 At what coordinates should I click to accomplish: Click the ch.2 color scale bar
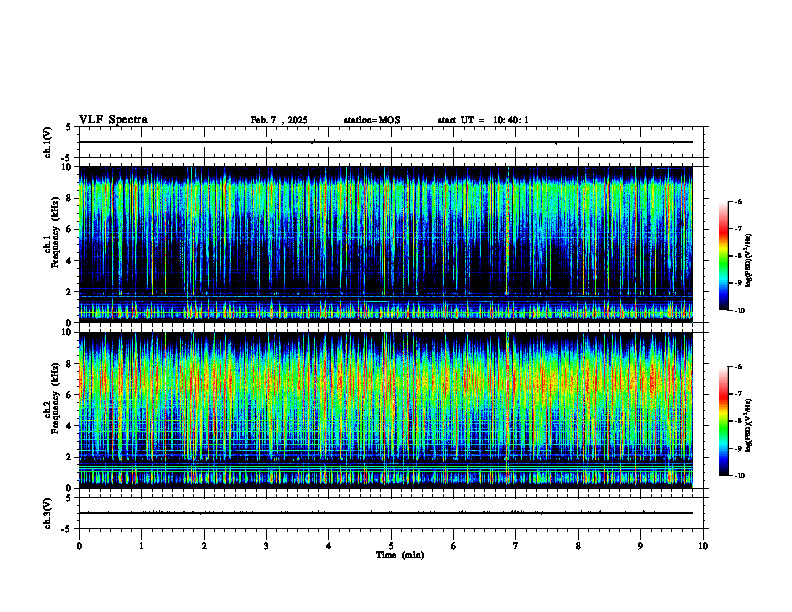[724, 421]
